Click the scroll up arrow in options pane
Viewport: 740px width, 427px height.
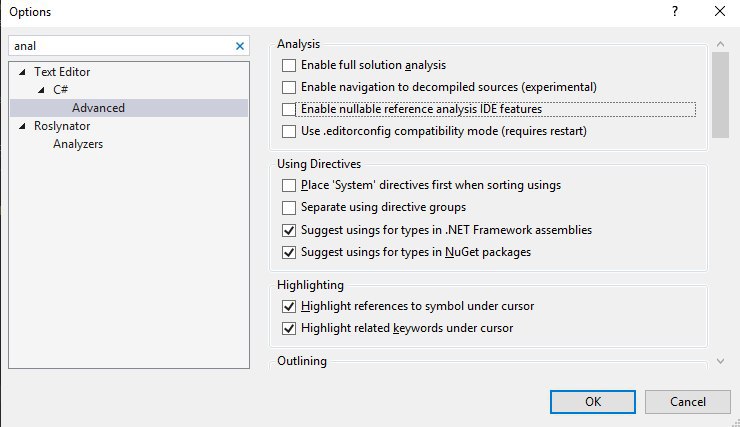pos(720,44)
